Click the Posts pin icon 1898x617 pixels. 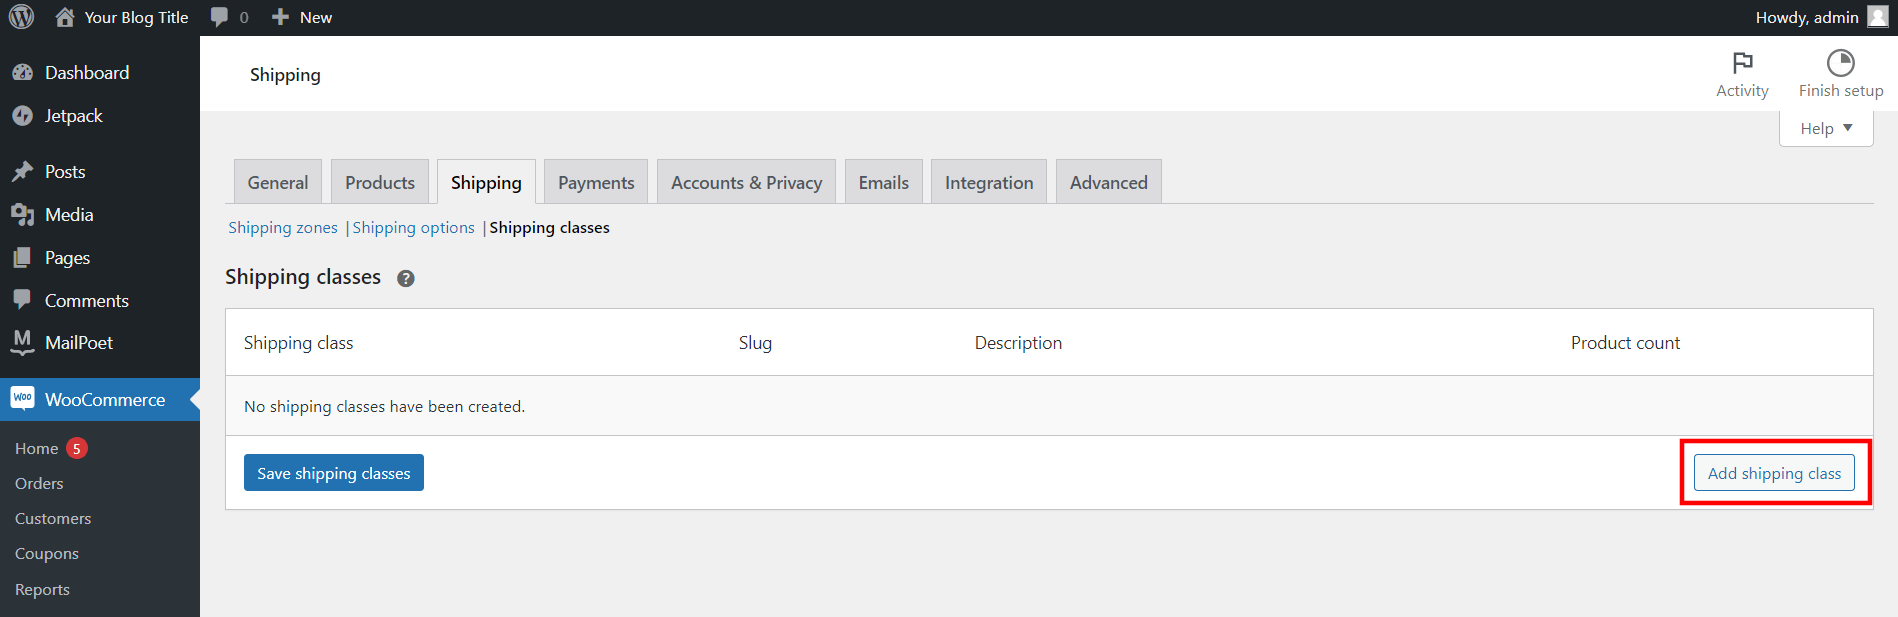point(22,172)
